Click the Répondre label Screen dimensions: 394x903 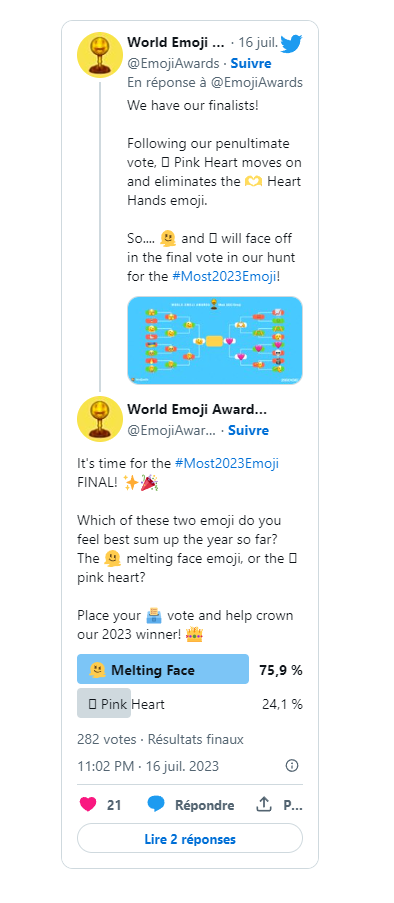[204, 805]
